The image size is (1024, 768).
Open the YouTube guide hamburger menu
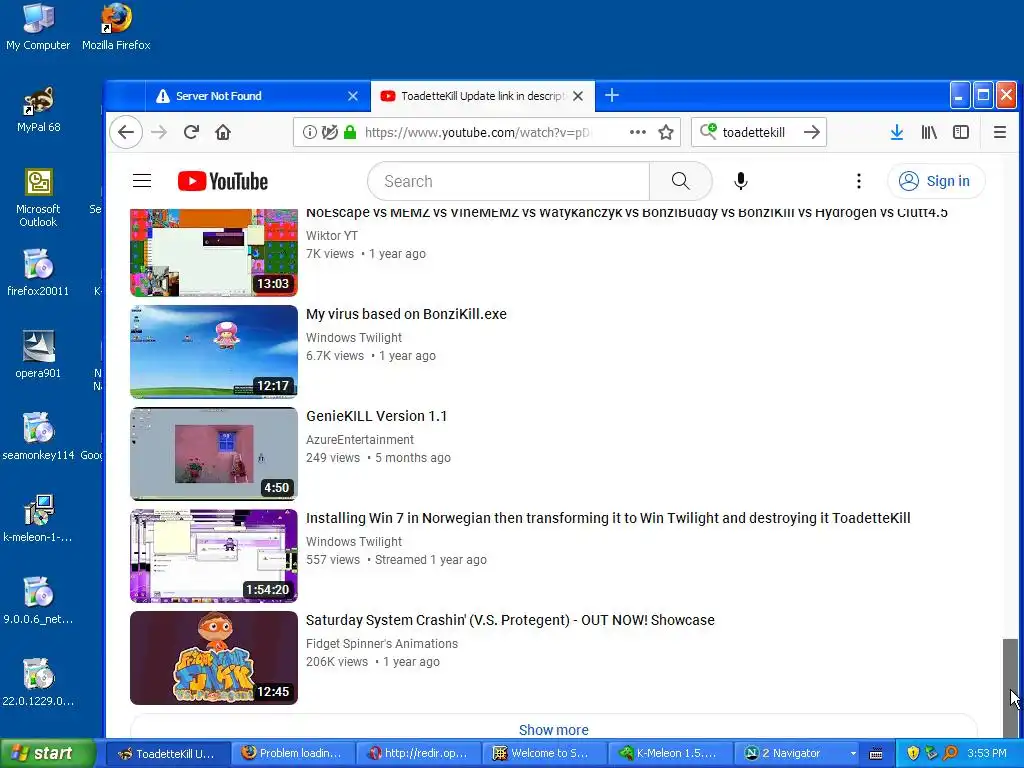tap(142, 181)
